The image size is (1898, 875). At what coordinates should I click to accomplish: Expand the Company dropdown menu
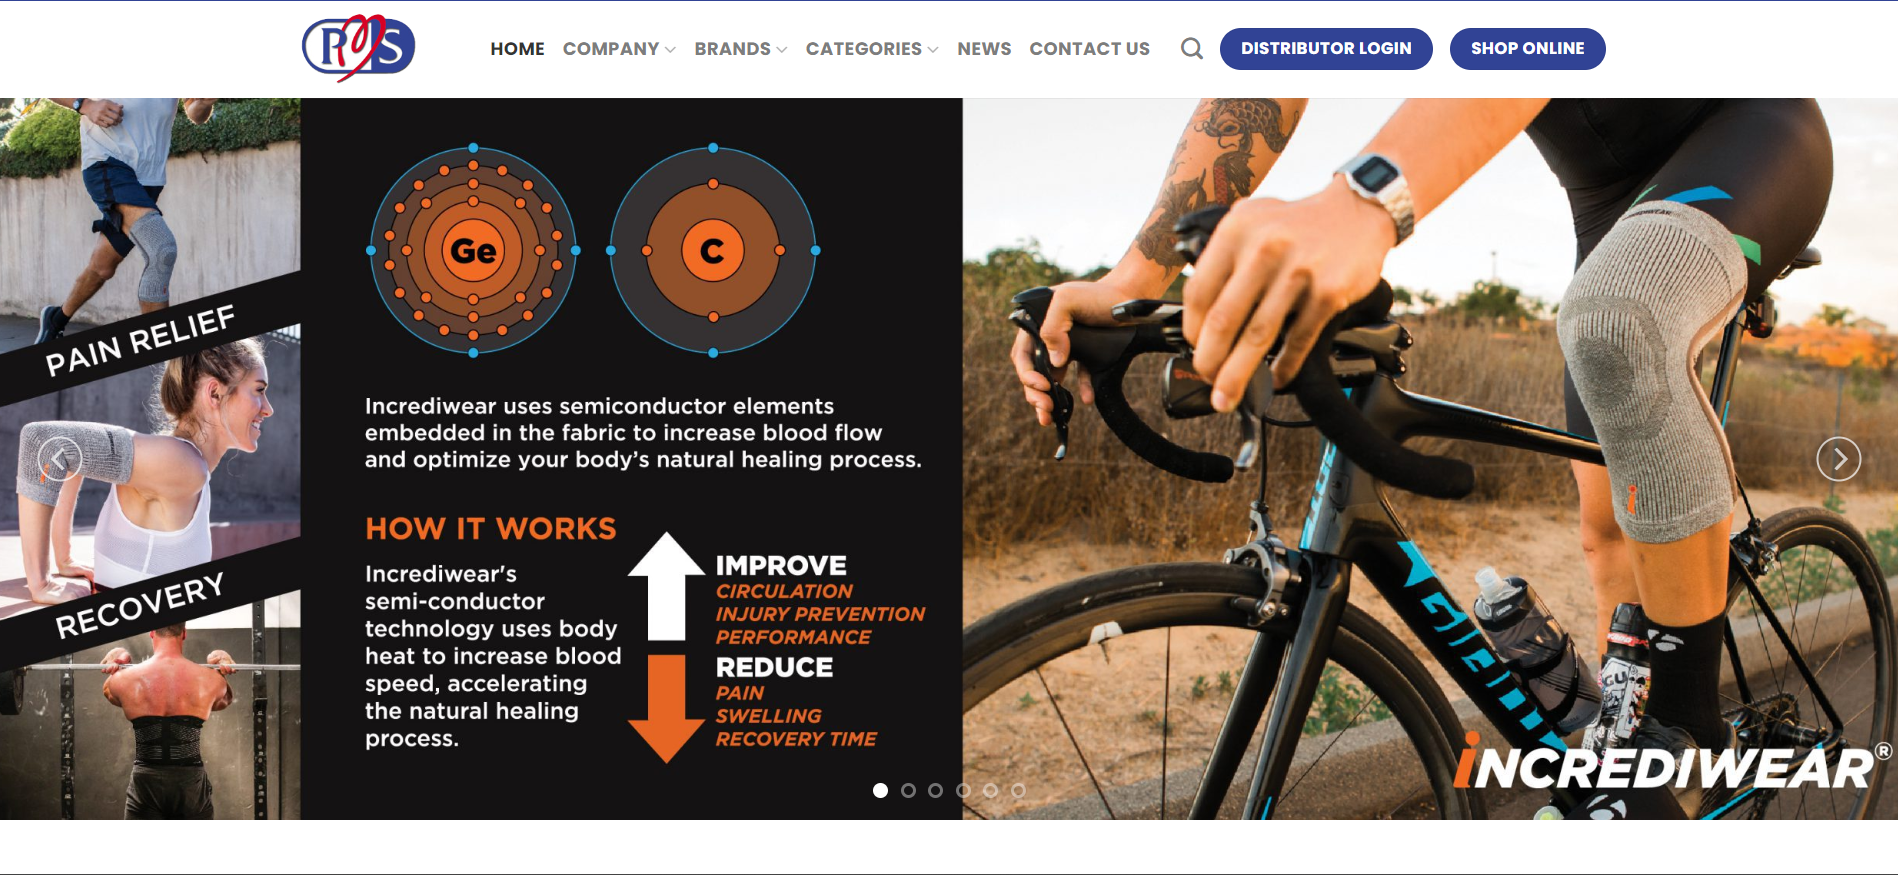point(619,49)
